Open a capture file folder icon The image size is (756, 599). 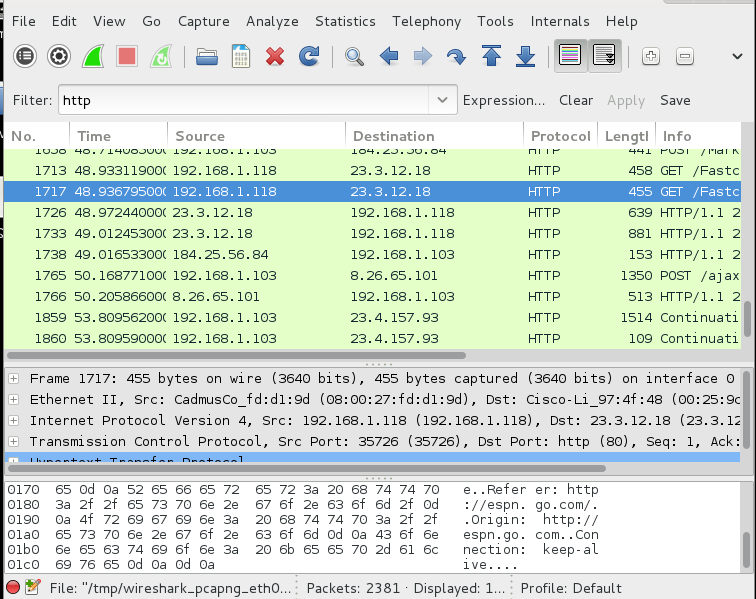click(x=207, y=57)
